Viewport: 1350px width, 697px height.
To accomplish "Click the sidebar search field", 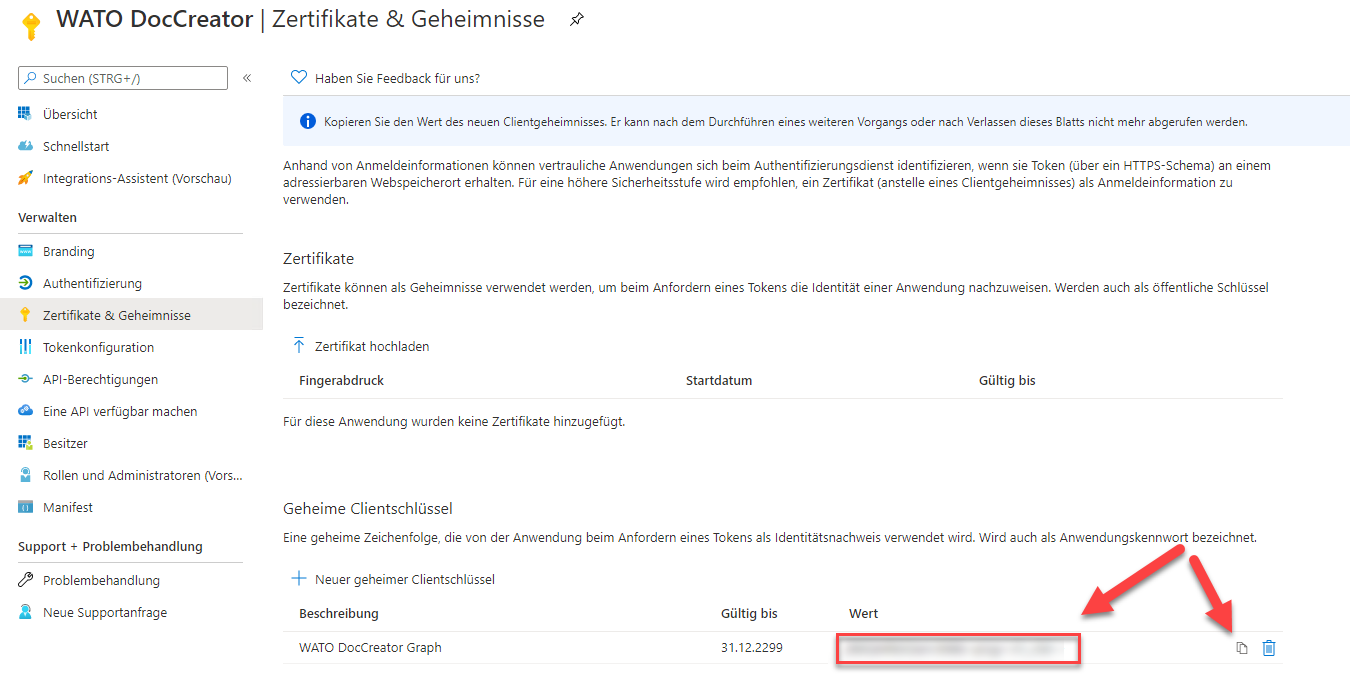I will tap(123, 78).
